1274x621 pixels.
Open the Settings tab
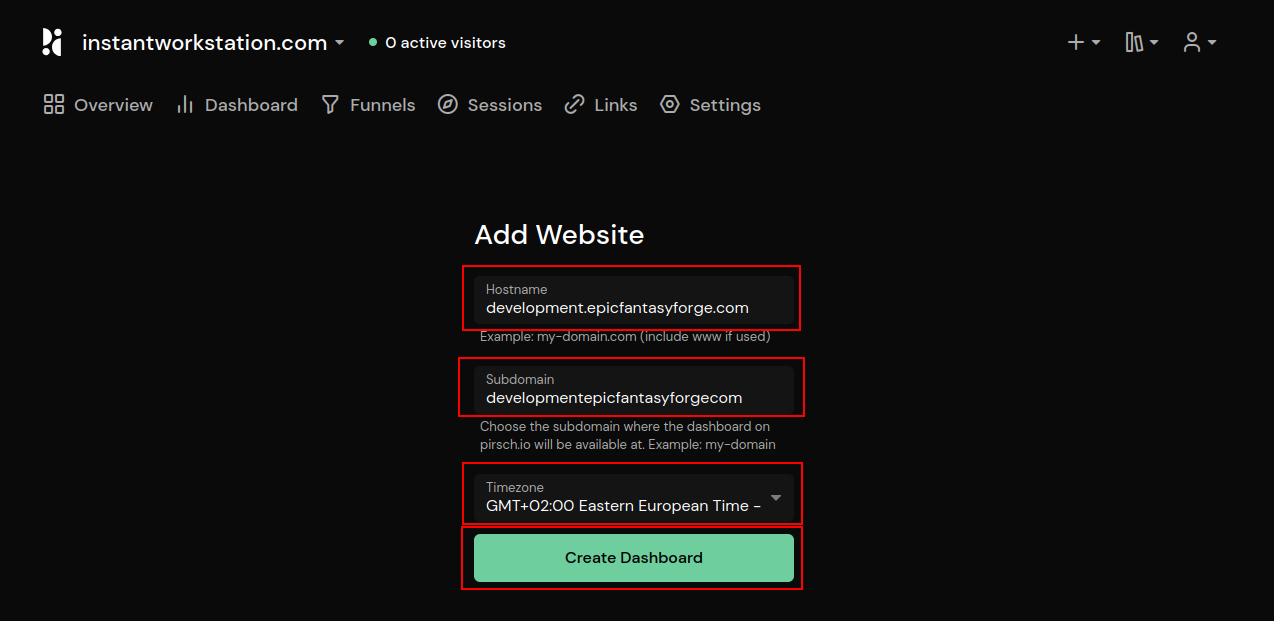point(711,105)
